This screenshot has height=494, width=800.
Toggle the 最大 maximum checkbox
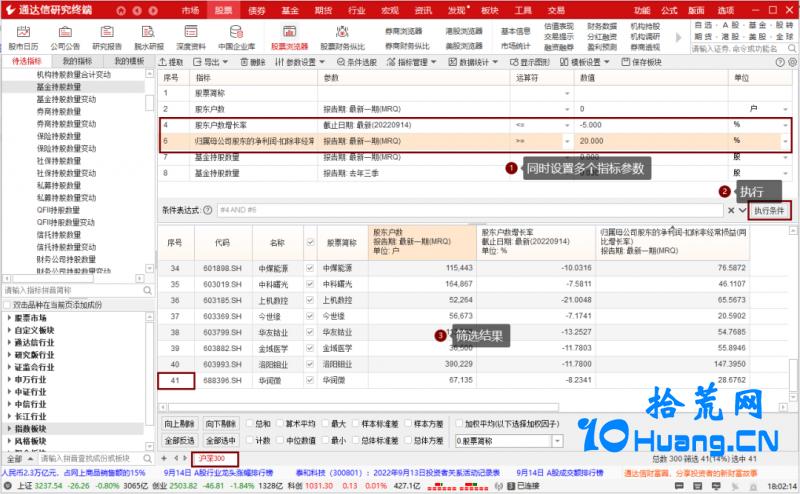point(325,424)
